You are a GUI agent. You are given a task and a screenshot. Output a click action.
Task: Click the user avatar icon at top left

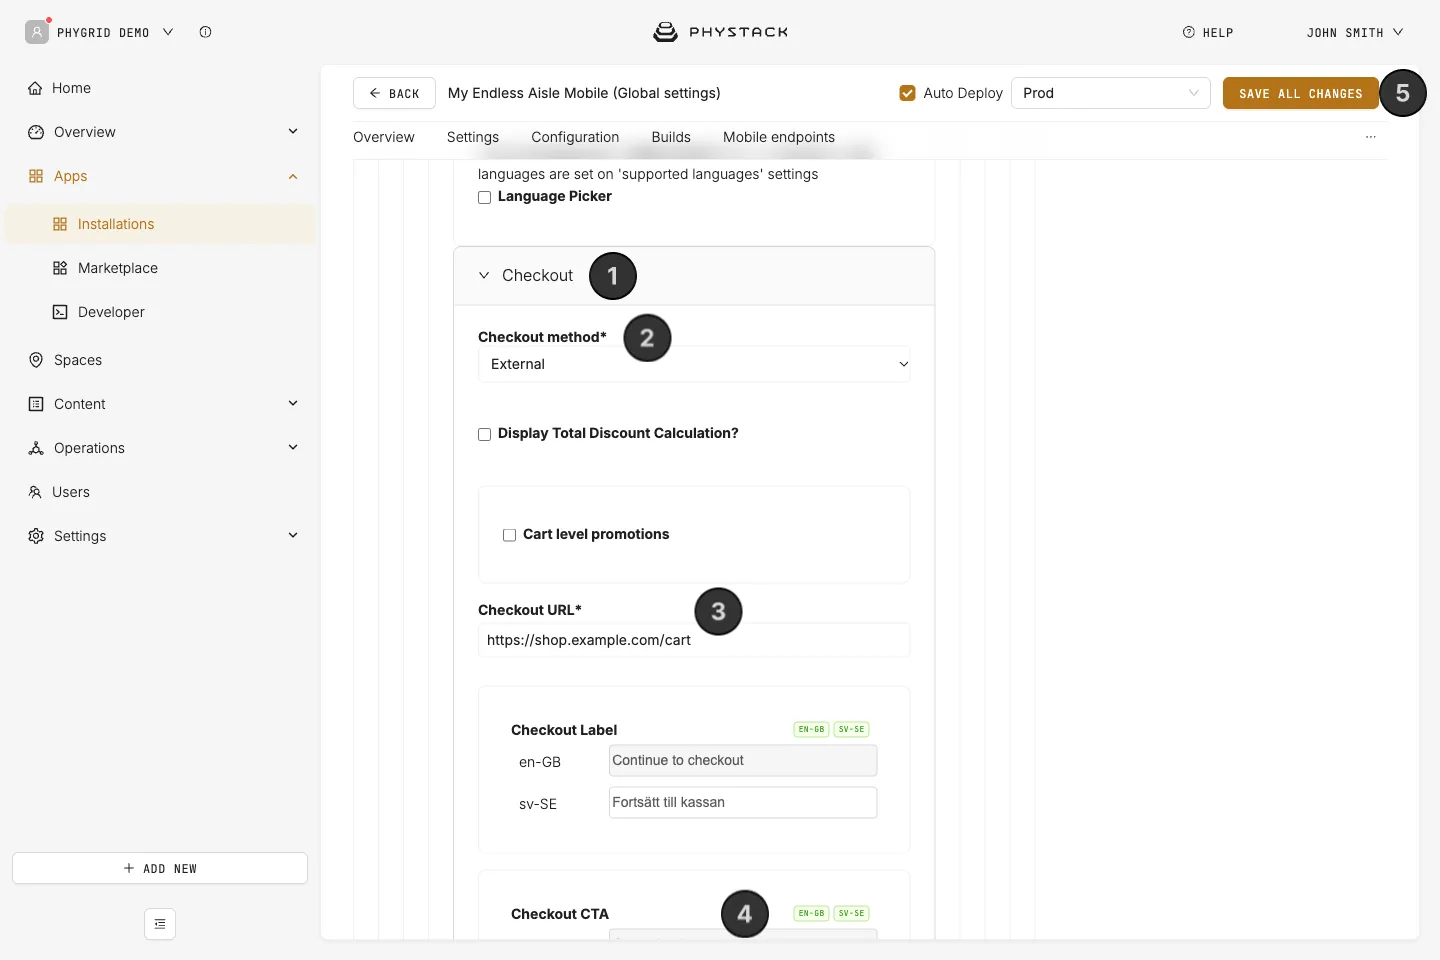click(37, 32)
